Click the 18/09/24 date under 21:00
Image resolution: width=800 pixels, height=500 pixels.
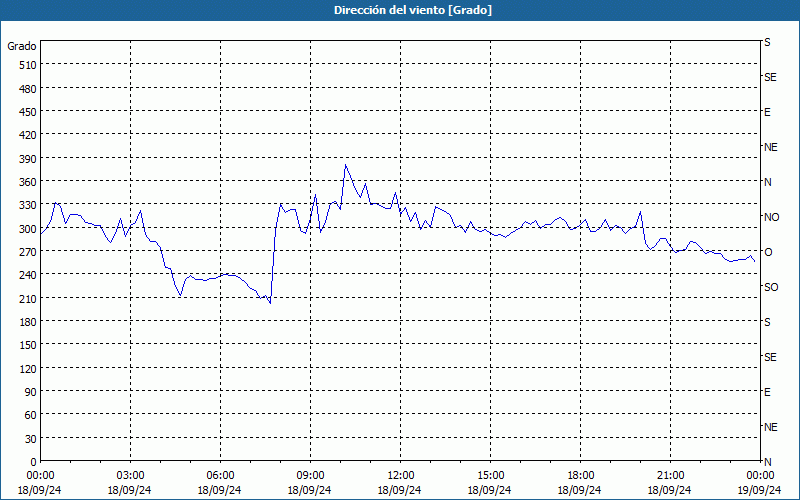tap(670, 490)
